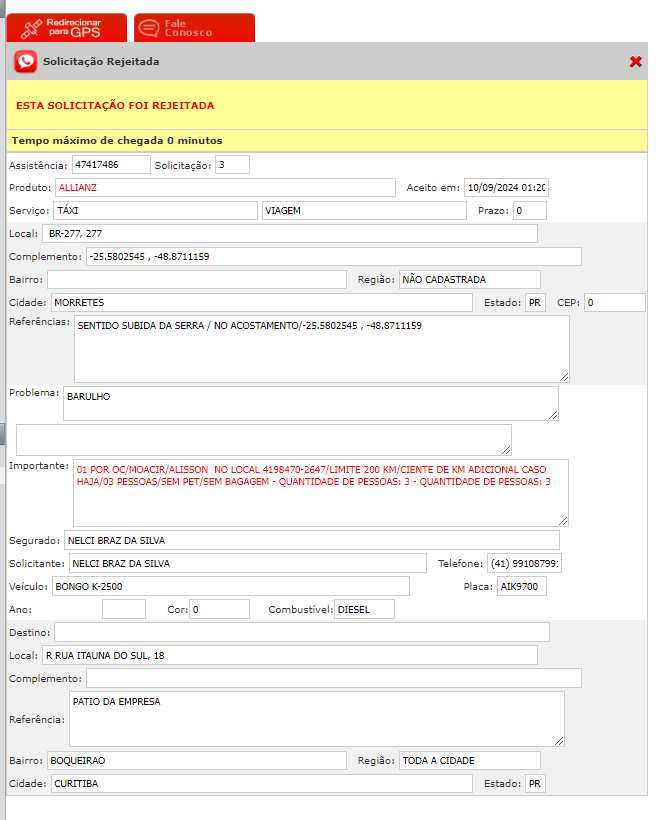Select the Prazo field
The image size is (658, 820).
tap(530, 211)
